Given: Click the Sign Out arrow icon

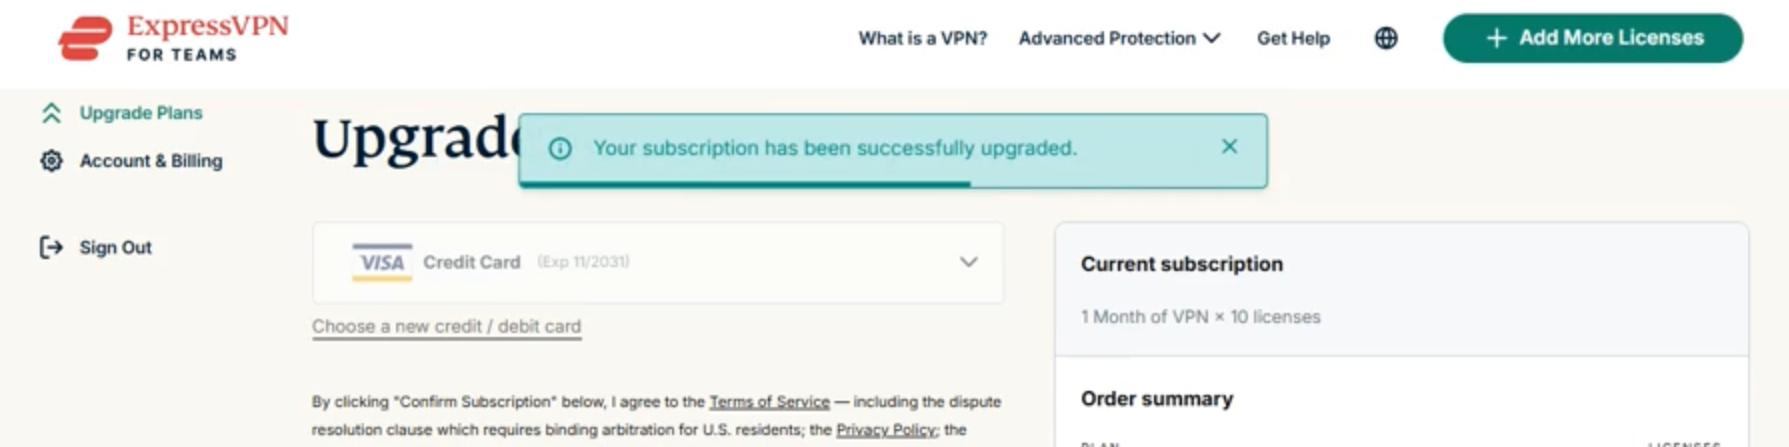Looking at the screenshot, I should tap(51, 247).
